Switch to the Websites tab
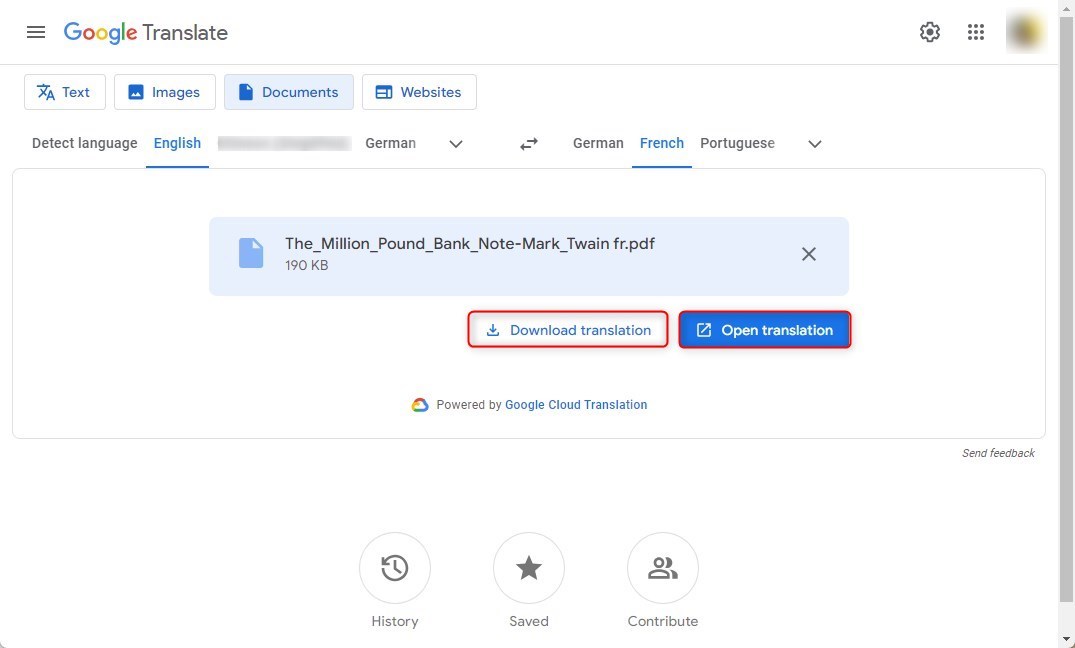The width and height of the screenshot is (1075, 648). [419, 92]
